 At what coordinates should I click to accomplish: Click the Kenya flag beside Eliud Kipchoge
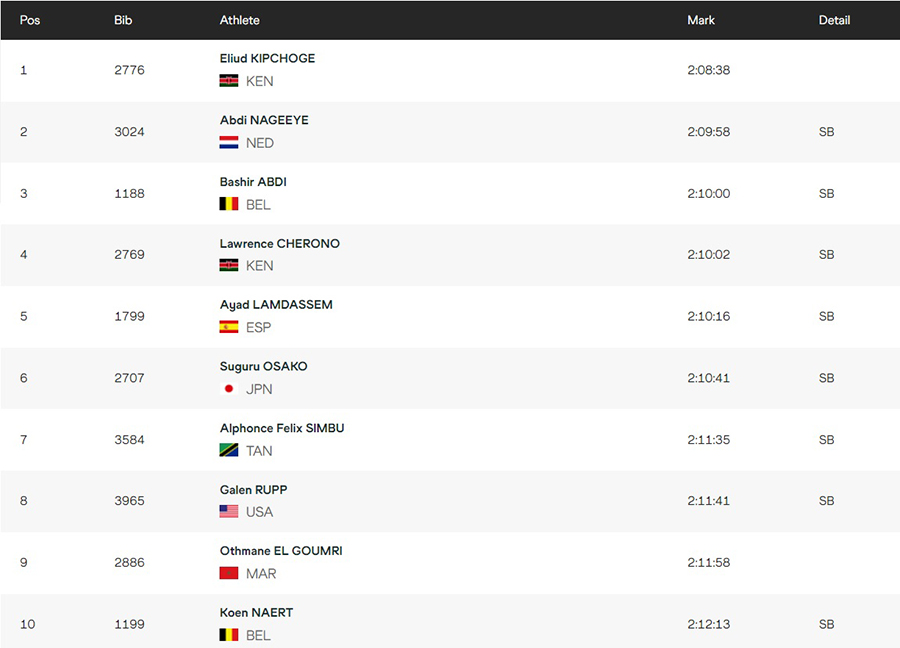click(x=228, y=81)
